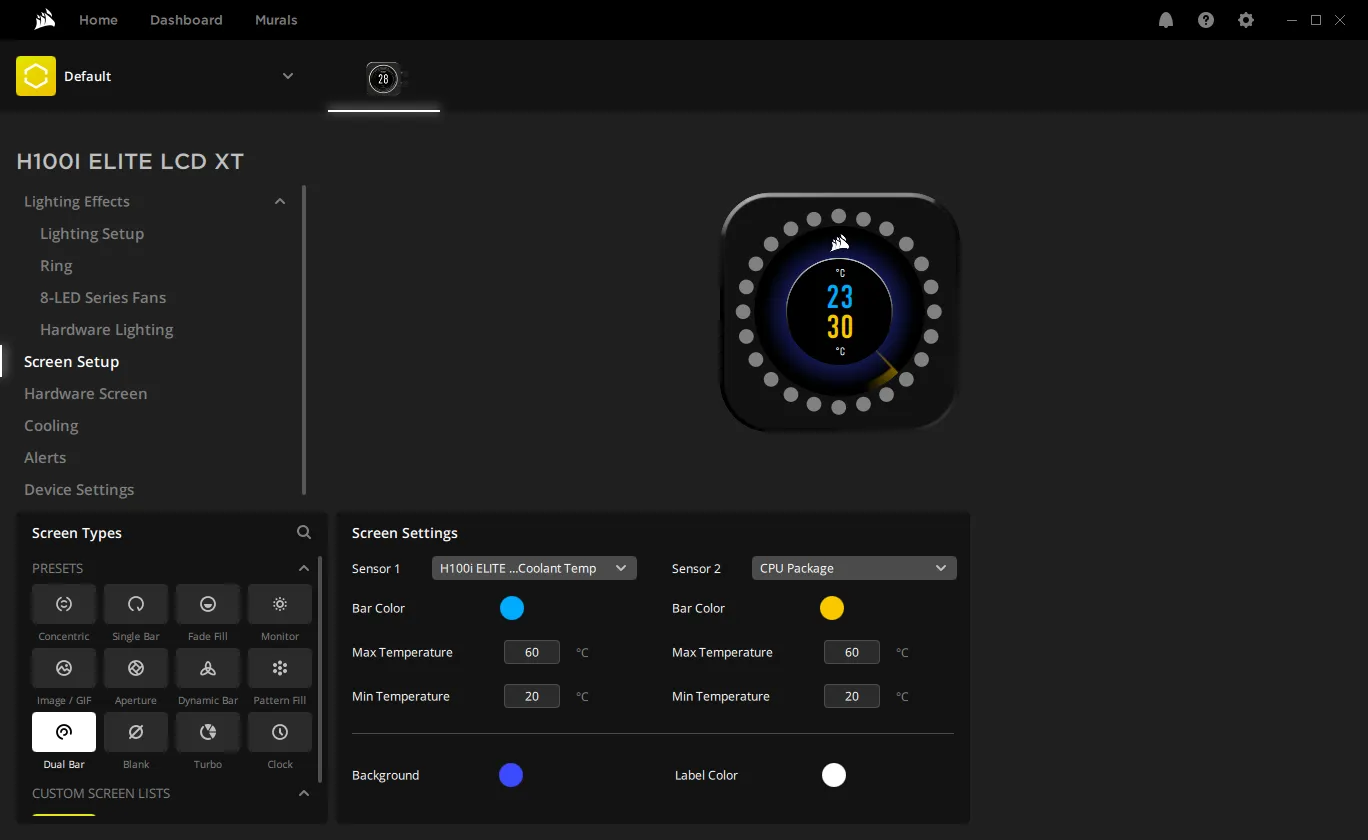This screenshot has width=1368, height=840.
Task: Select the Dynamic Bar screen preset
Action: 208,668
